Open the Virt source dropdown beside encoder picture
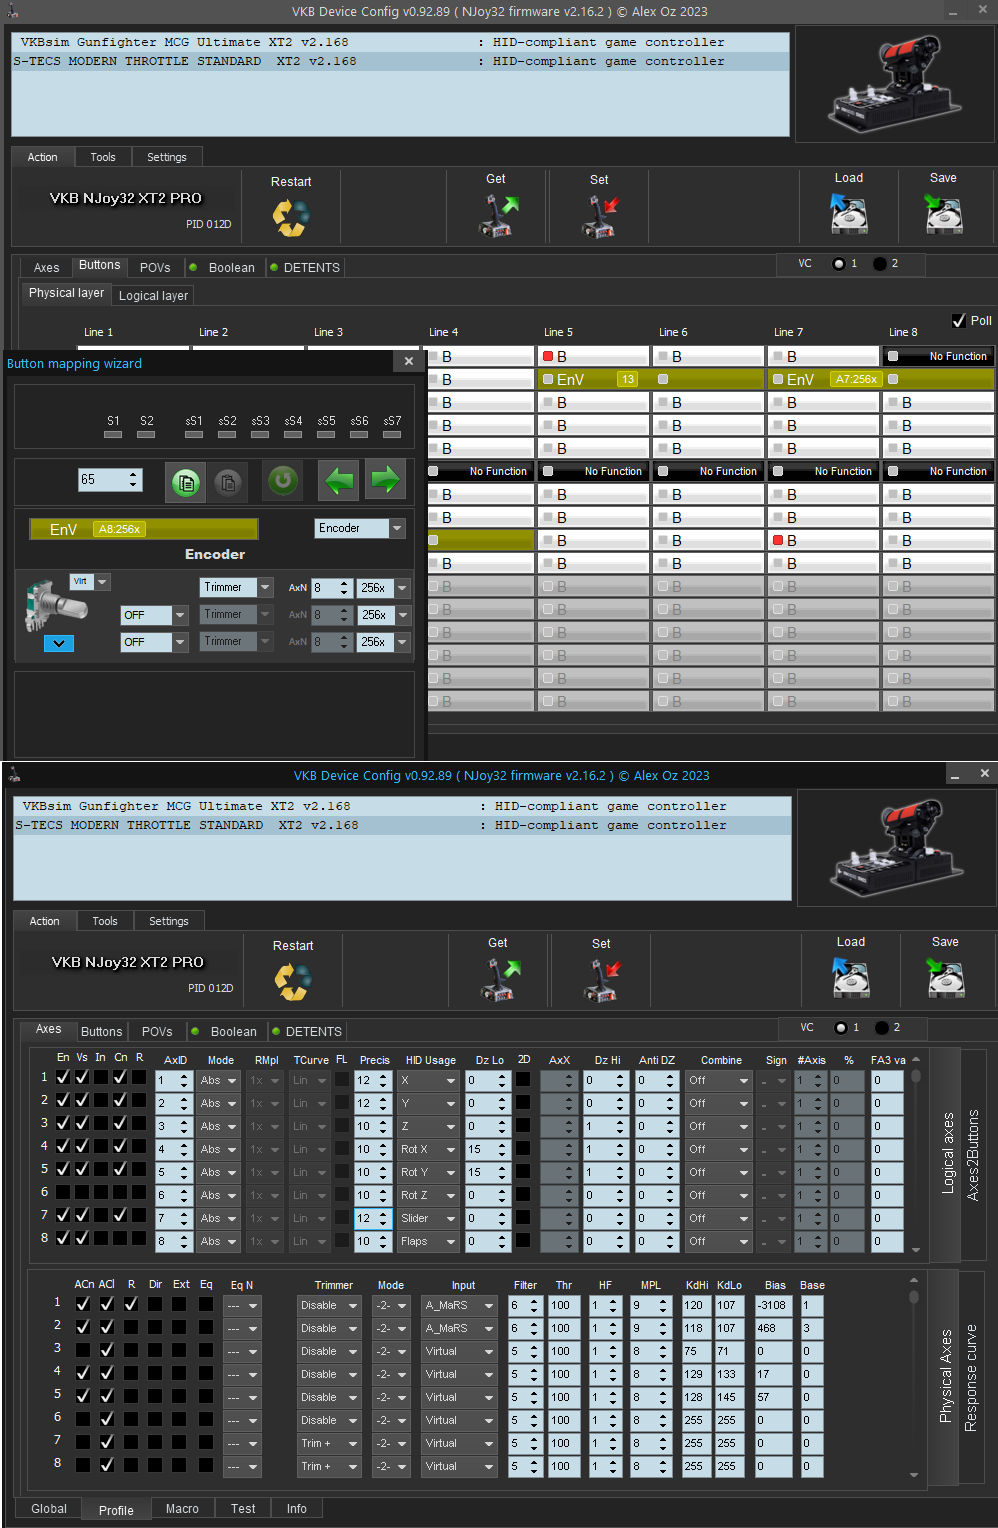 [90, 582]
